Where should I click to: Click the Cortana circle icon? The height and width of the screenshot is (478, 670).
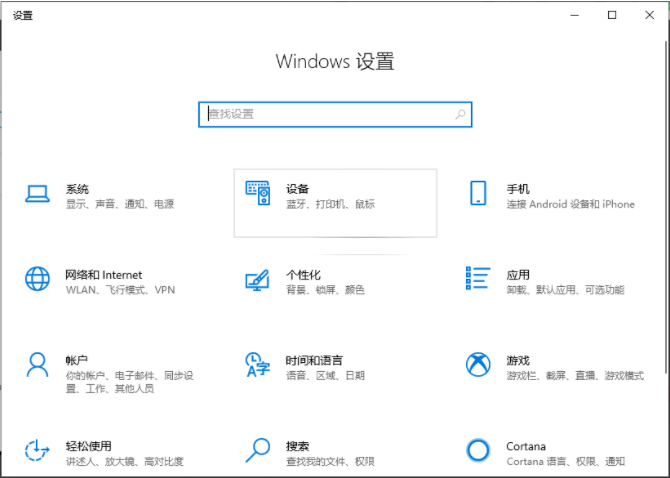pyautogui.click(x=478, y=450)
